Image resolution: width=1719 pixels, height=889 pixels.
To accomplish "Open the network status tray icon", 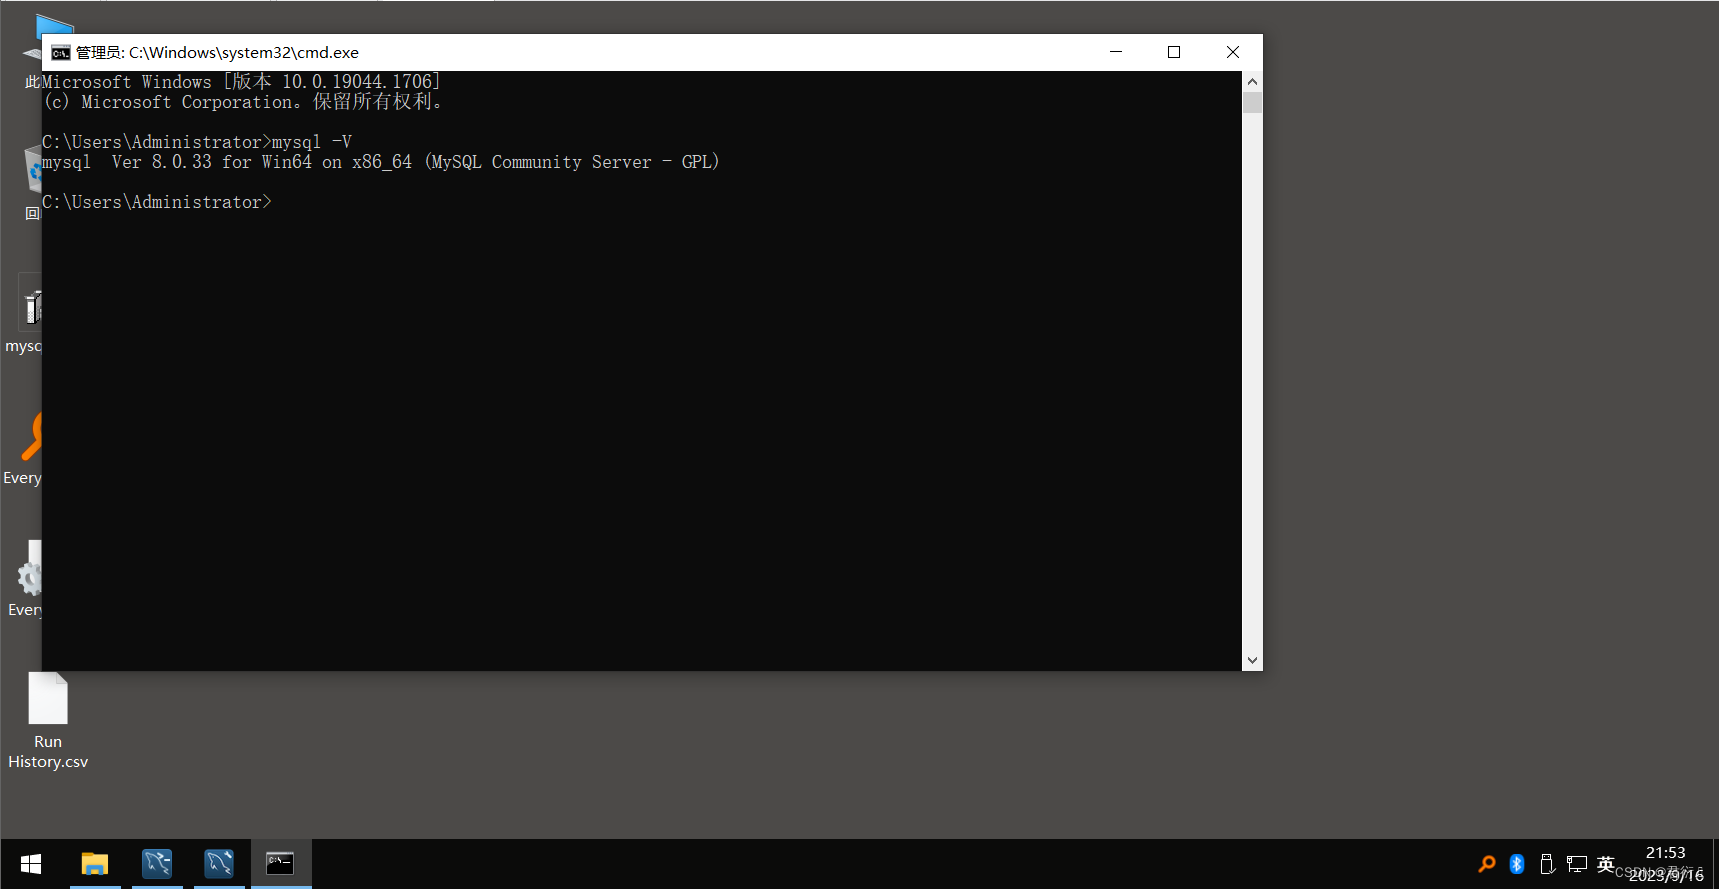I will [1577, 864].
